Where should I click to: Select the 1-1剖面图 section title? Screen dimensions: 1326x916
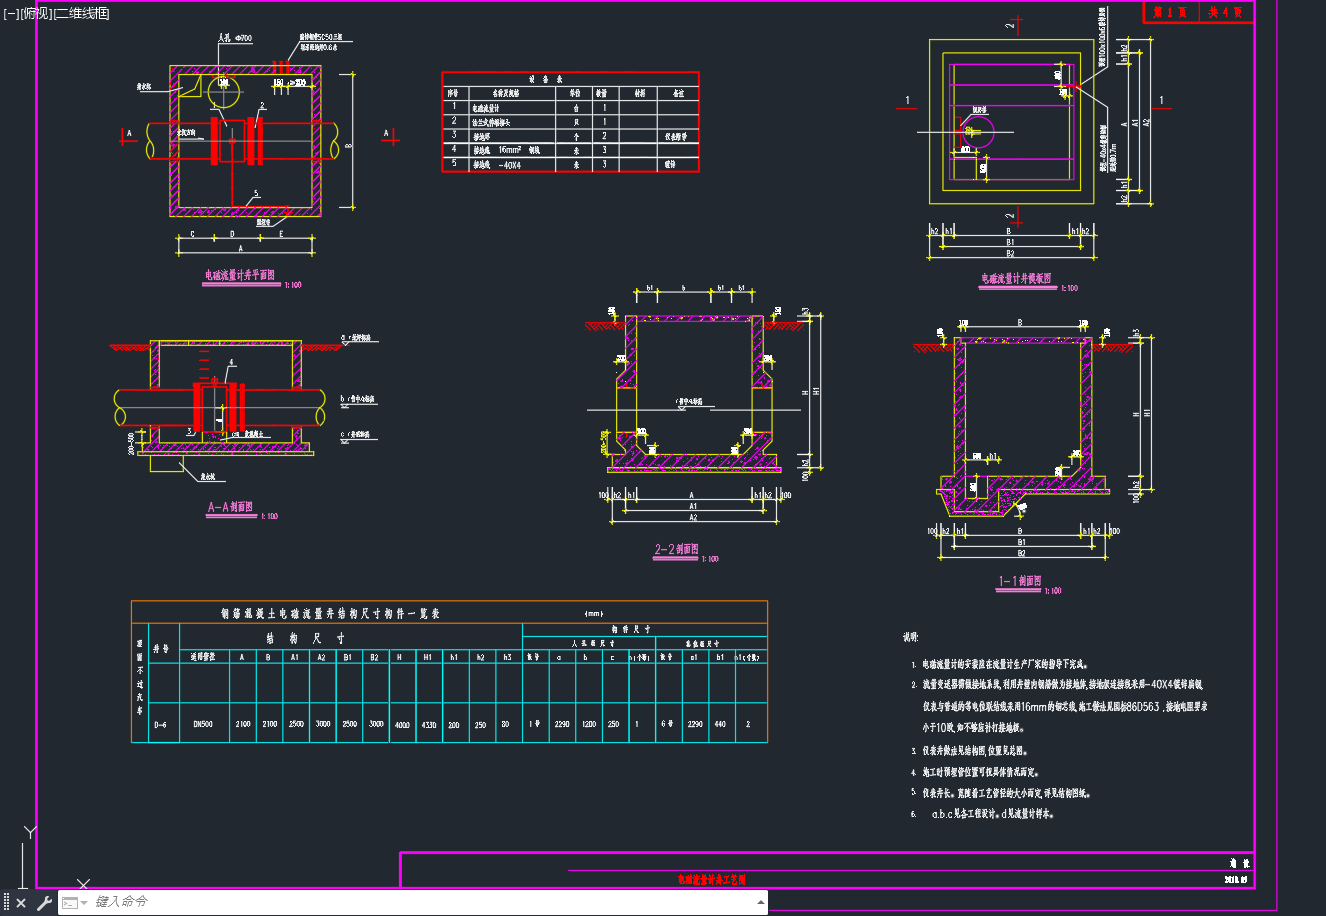click(x=1020, y=581)
